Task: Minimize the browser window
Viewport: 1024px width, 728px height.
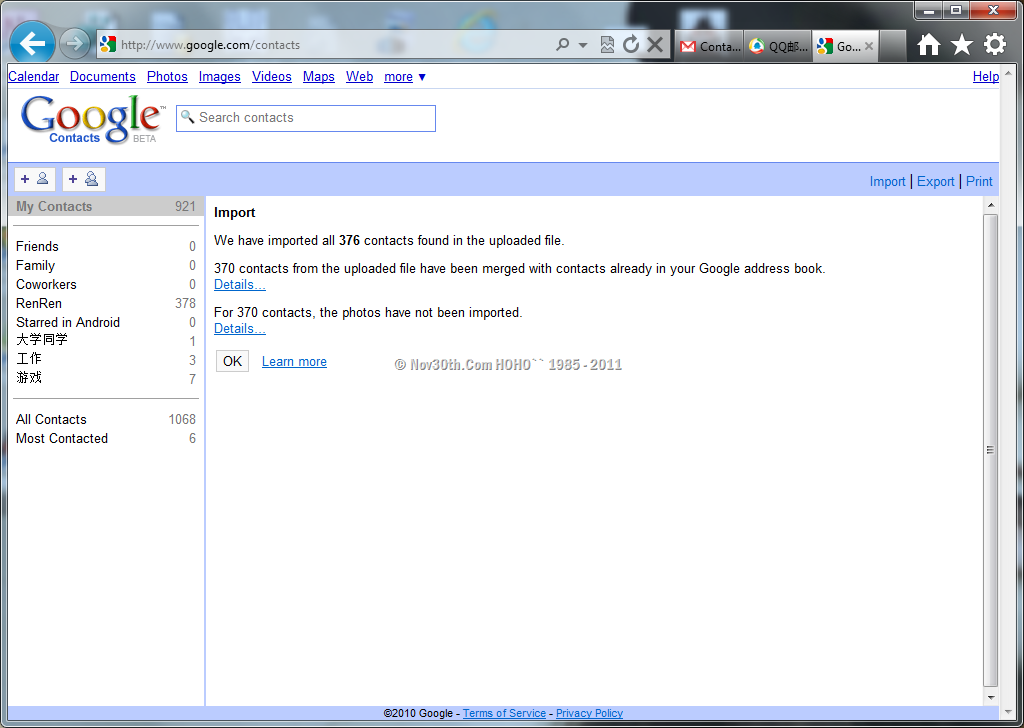Action: click(928, 10)
